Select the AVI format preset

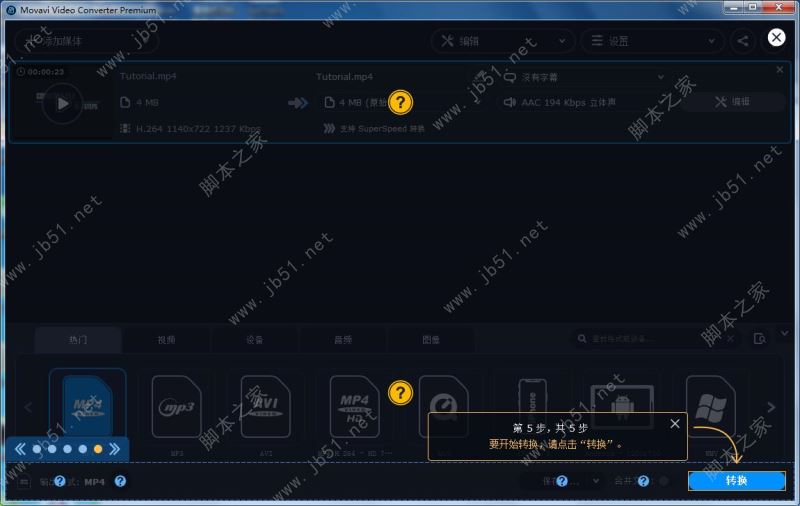click(266, 408)
